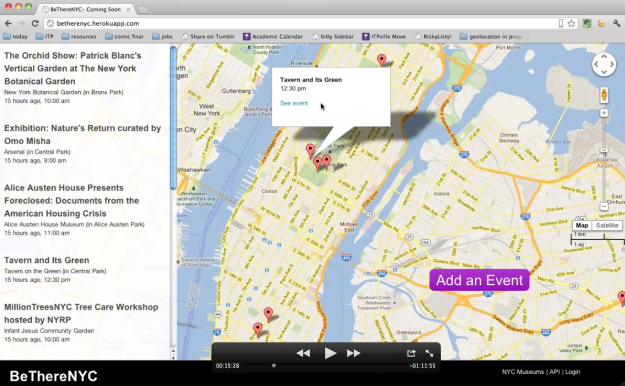625x386 pixels.
Task: Bookmark page with the star icon
Action: 571,24
